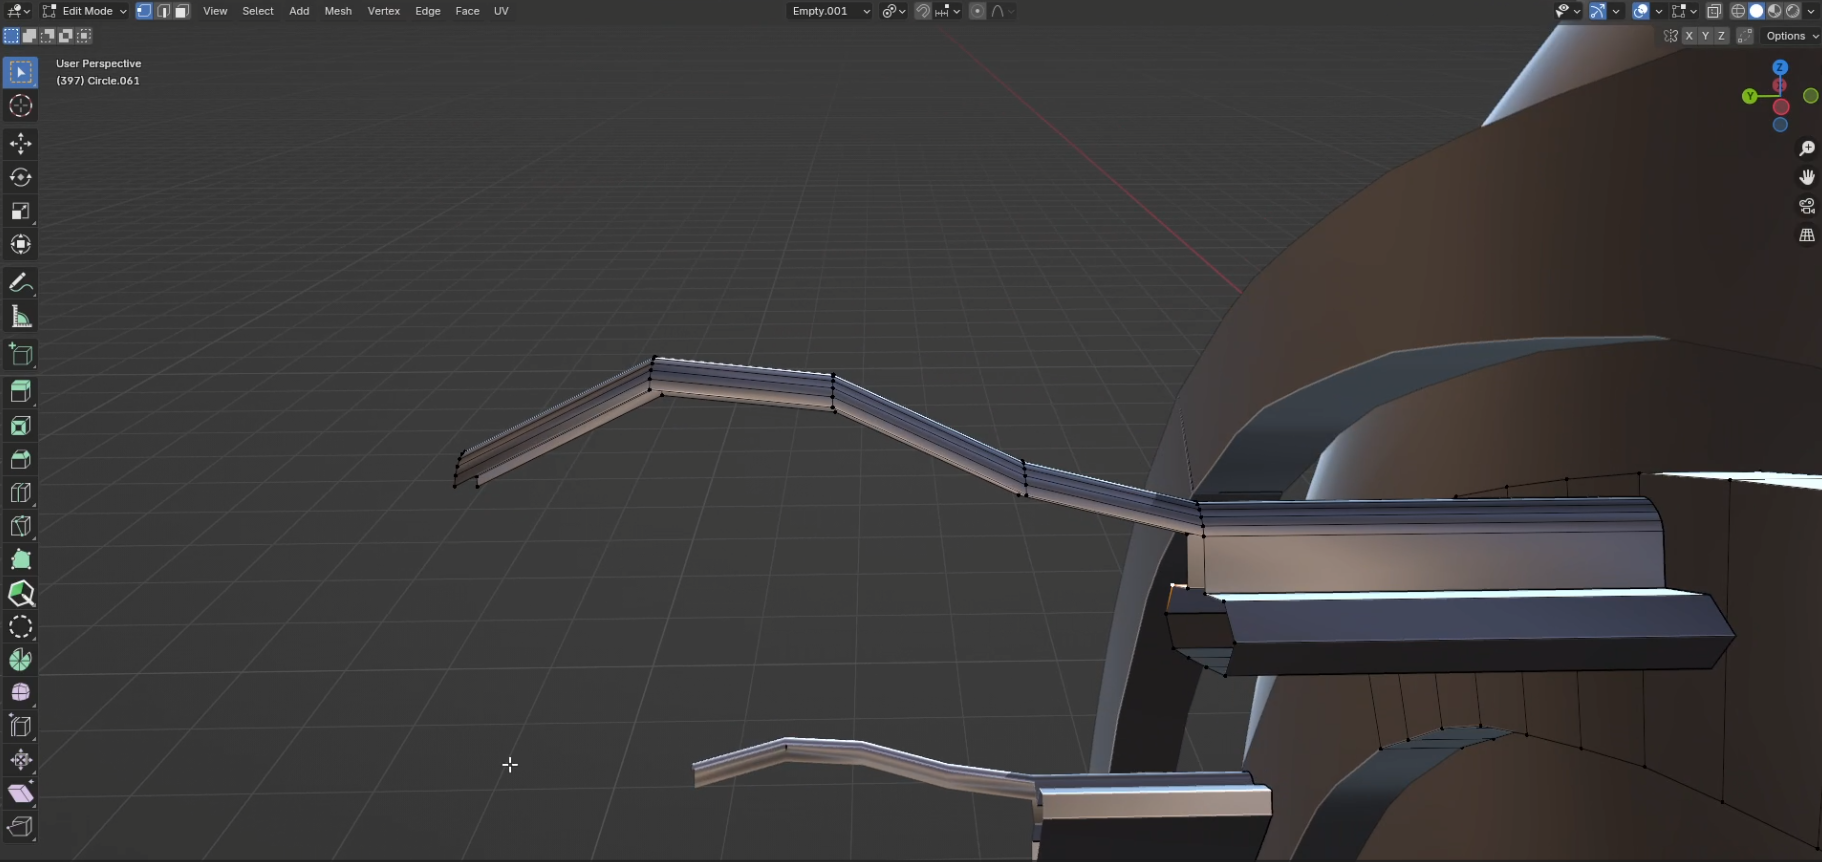Viewport: 1822px width, 862px height.
Task: Select the Select Box tool
Action: 21,72
